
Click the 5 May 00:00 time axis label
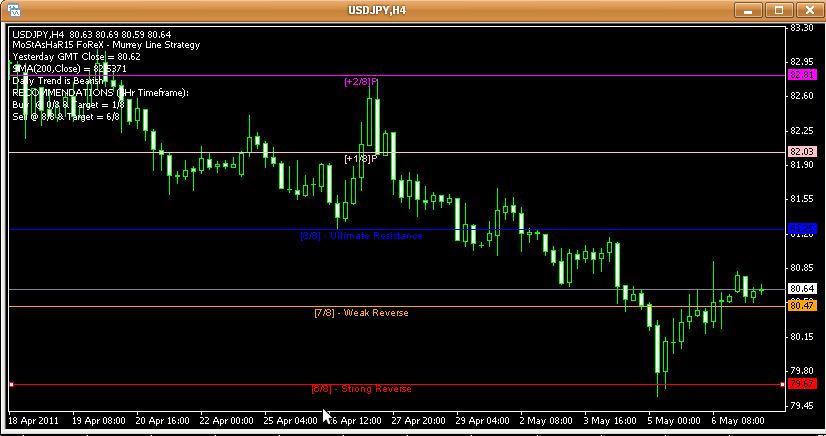click(674, 421)
